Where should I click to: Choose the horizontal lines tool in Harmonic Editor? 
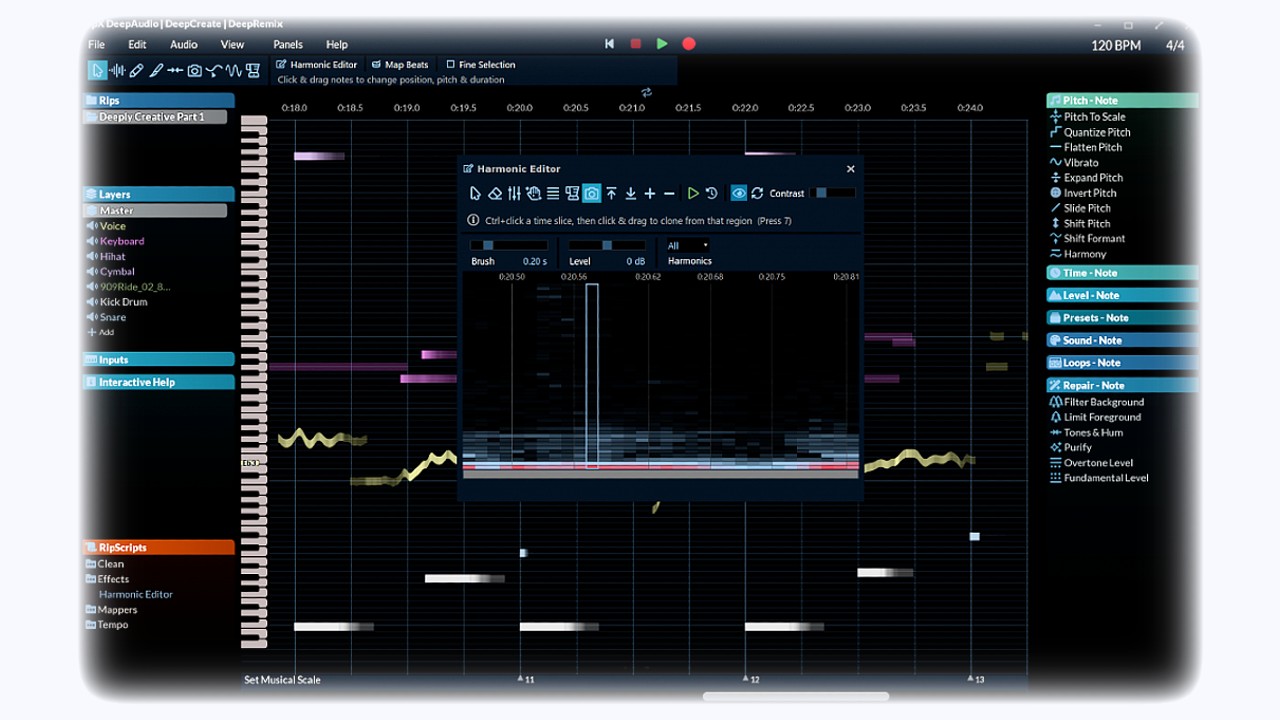(x=553, y=193)
